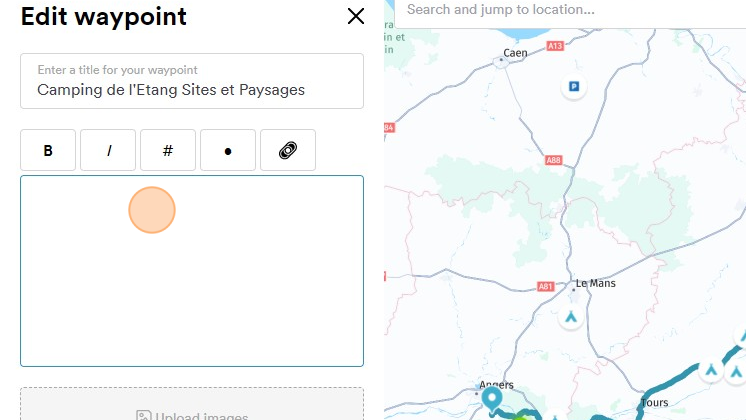Viewport: 746px width, 420px height.
Task: Click the Caen city label on map
Action: coord(515,53)
